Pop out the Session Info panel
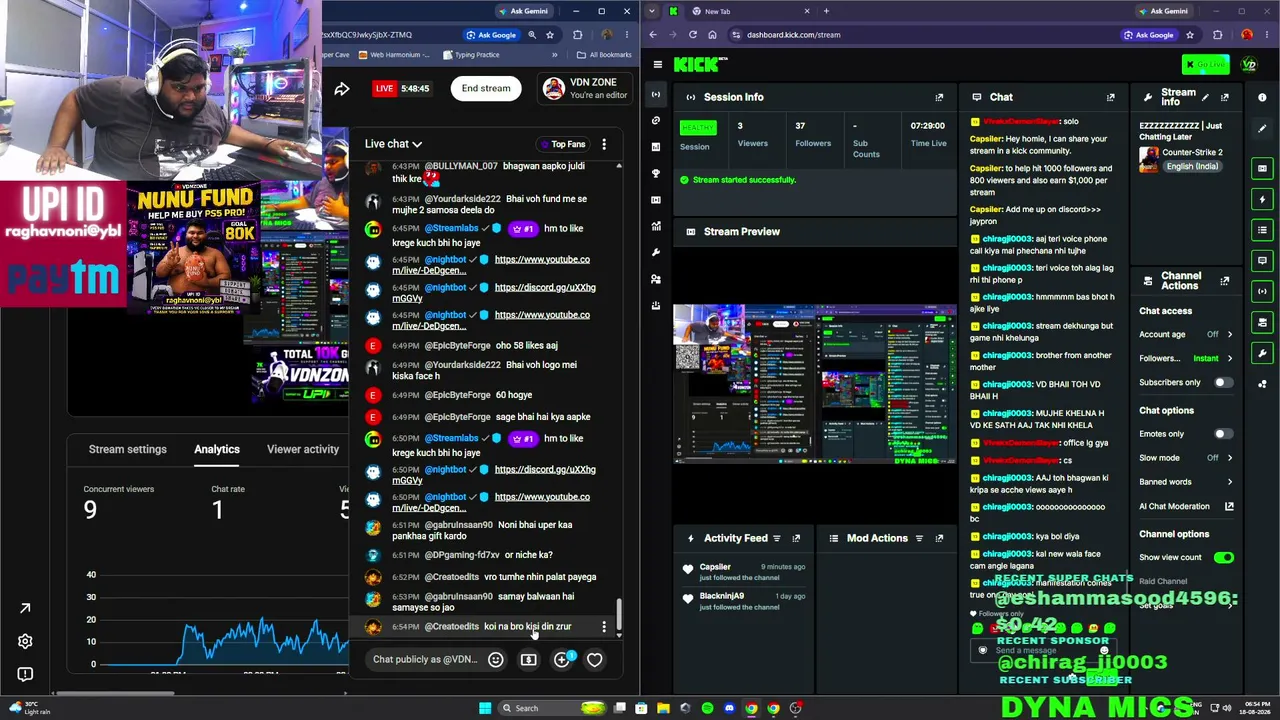This screenshot has height=720, width=1280. [939, 97]
